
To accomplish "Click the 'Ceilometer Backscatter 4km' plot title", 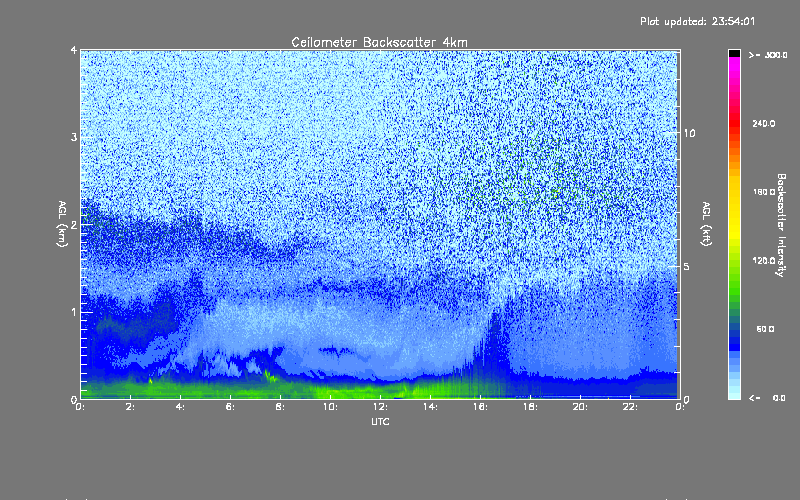I will 379,42.
